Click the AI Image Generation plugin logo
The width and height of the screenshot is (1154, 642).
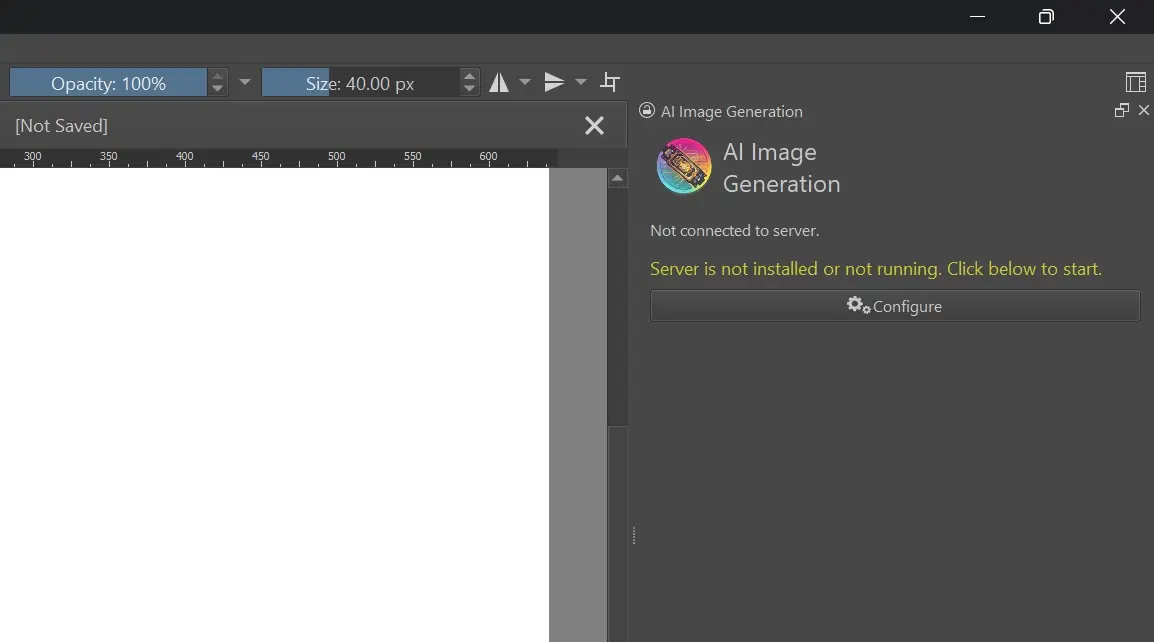pyautogui.click(x=684, y=166)
